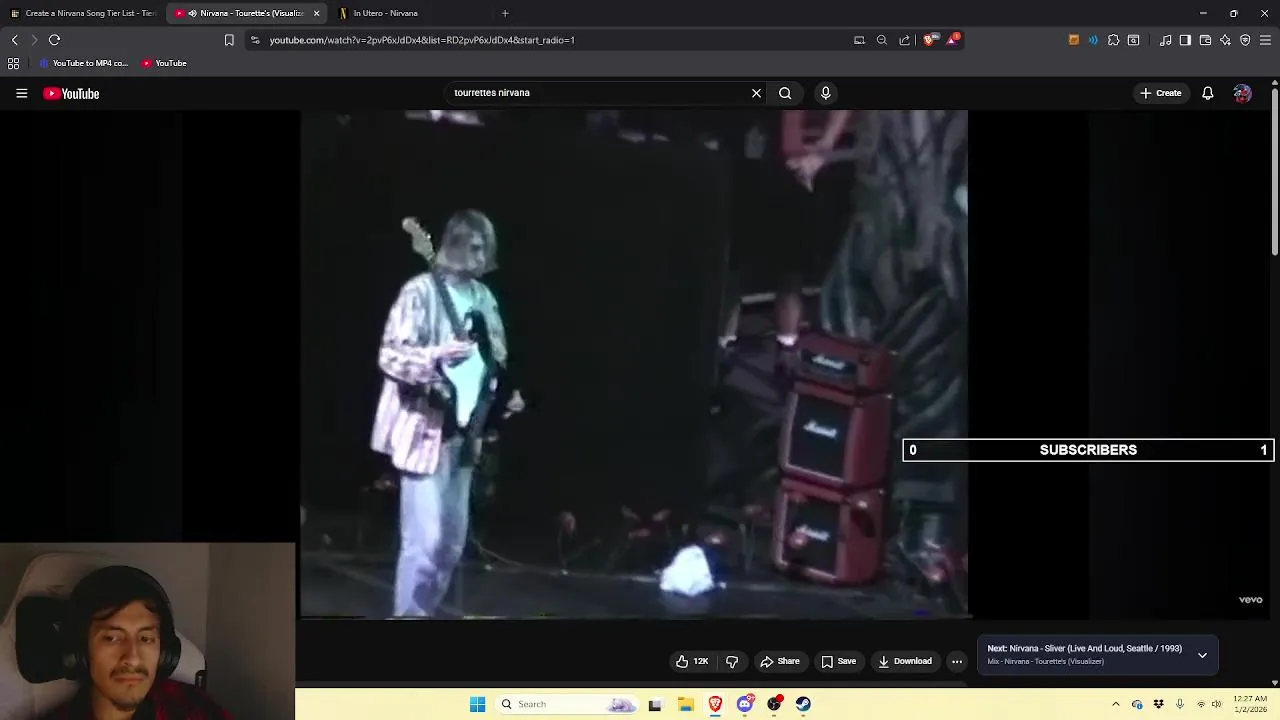This screenshot has height=720, width=1280.
Task: Start voice search with microphone icon
Action: click(x=825, y=93)
